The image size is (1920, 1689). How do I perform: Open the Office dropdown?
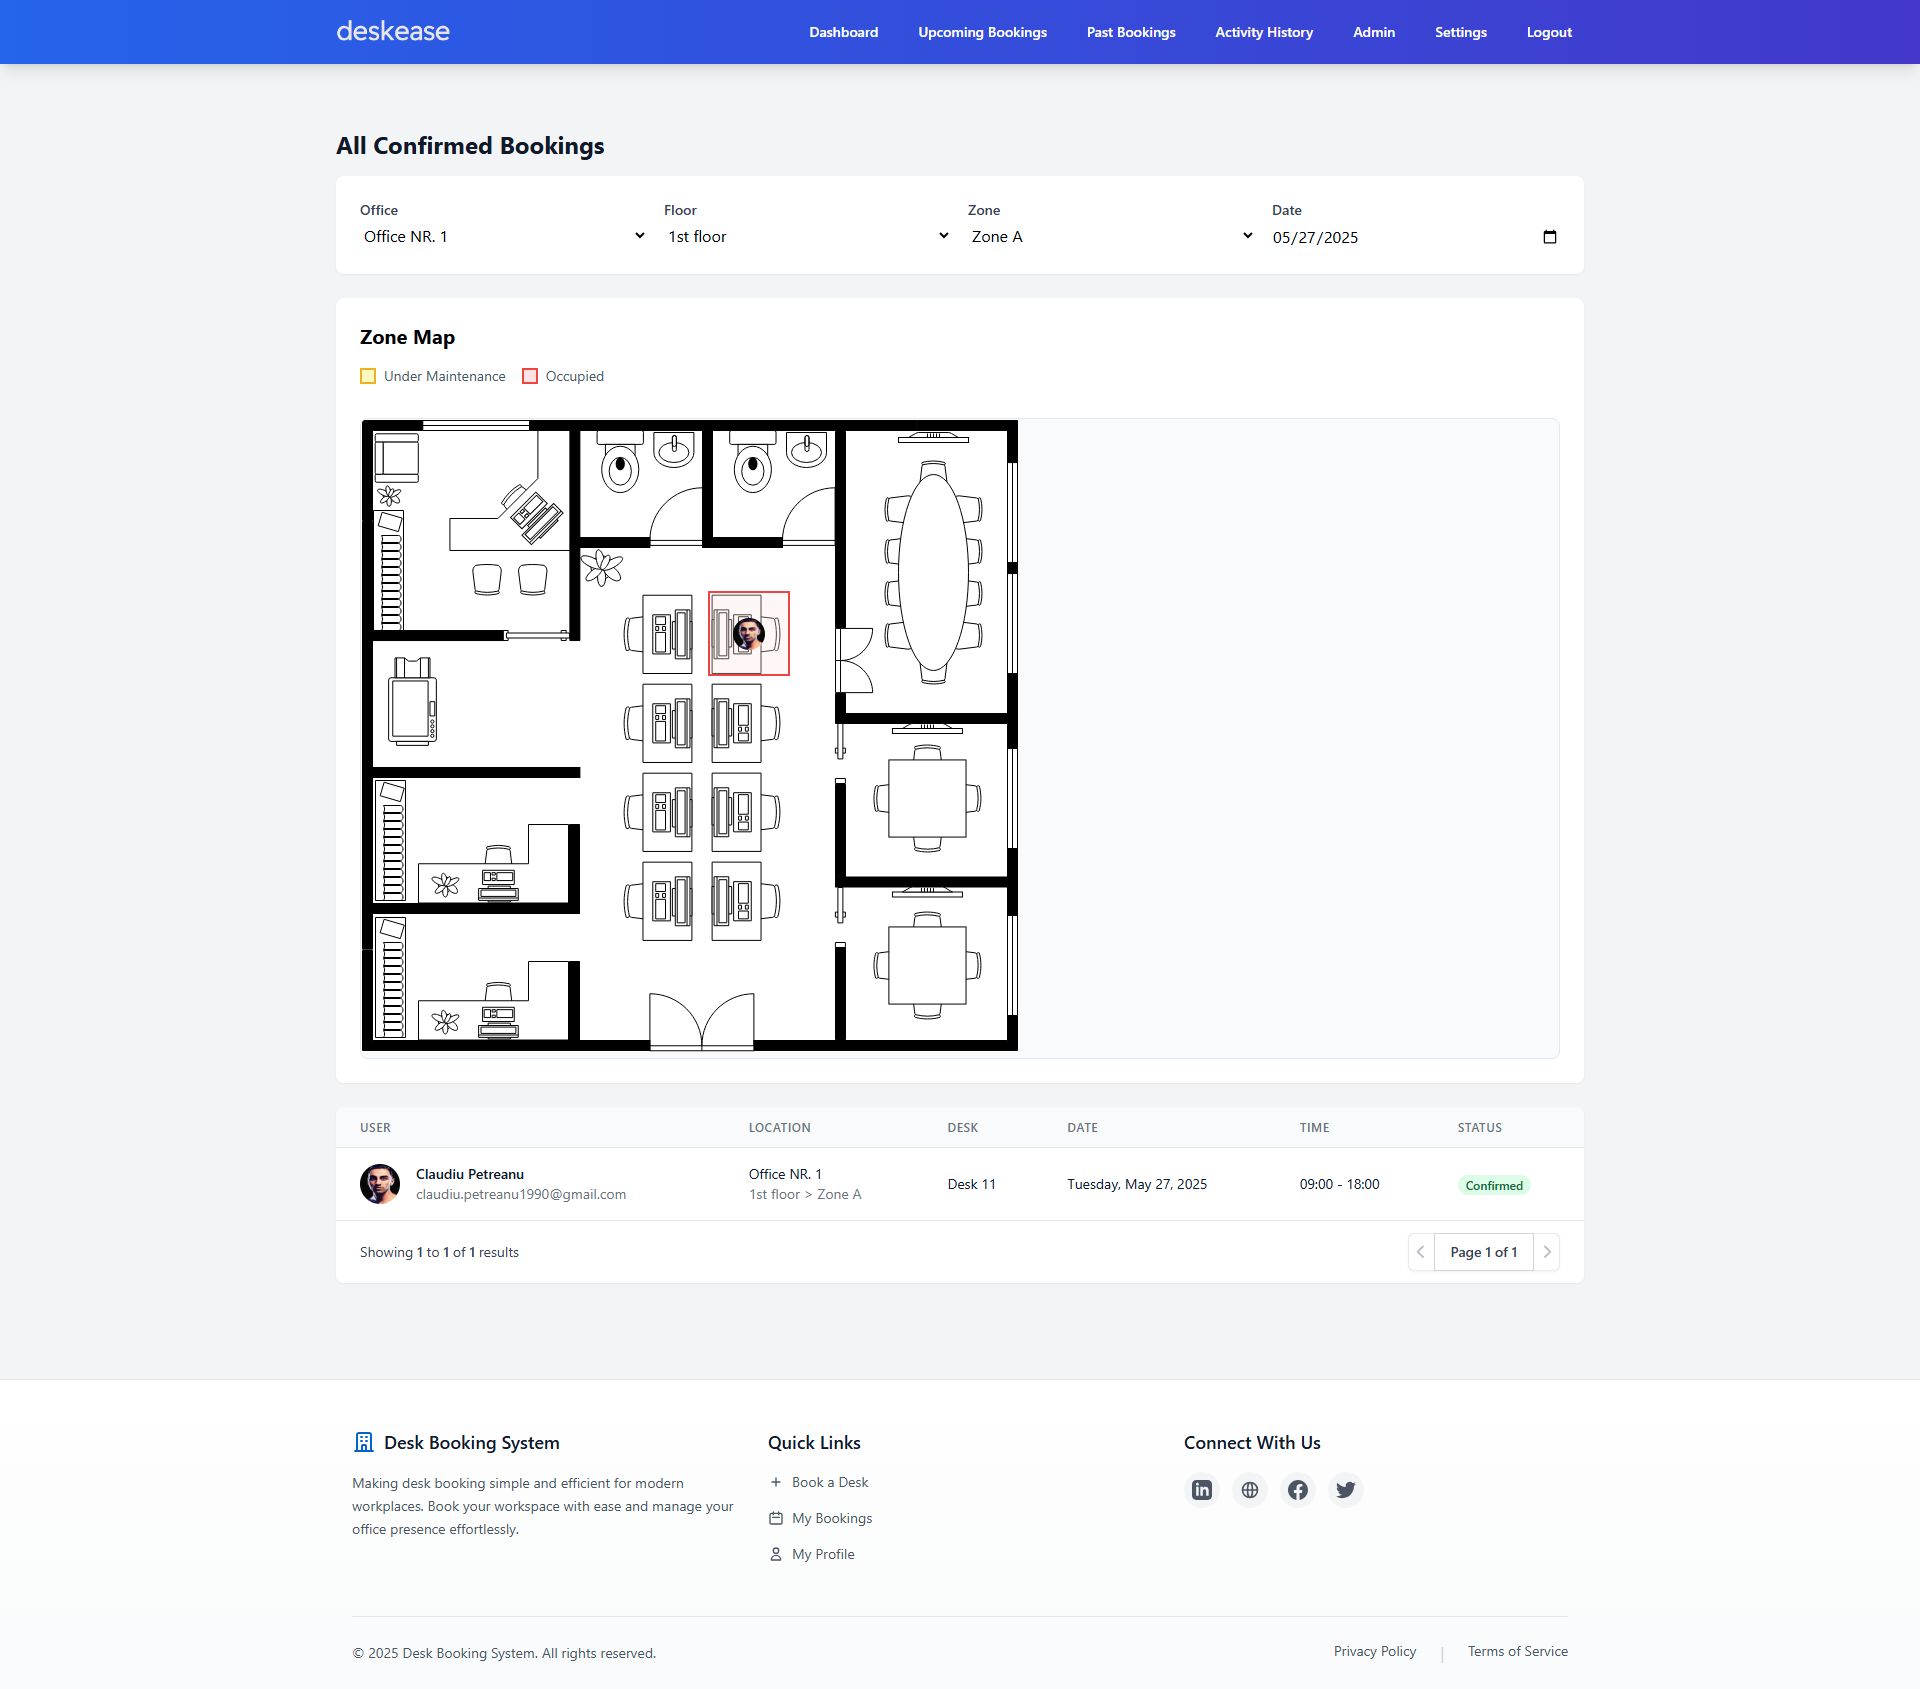point(504,237)
